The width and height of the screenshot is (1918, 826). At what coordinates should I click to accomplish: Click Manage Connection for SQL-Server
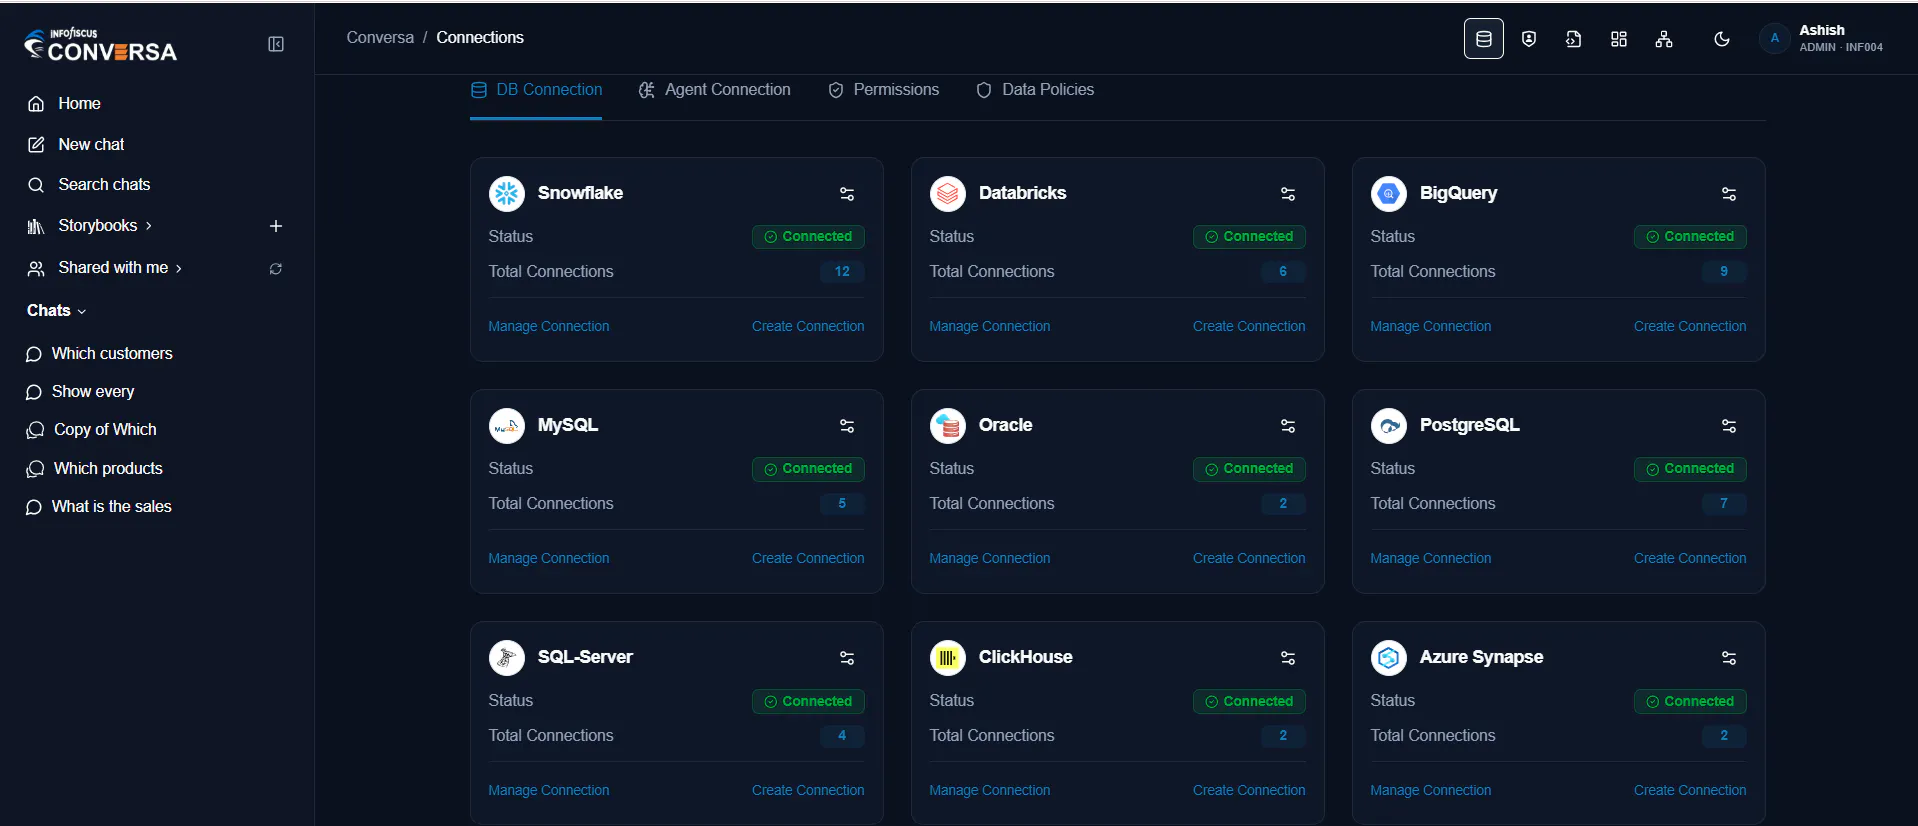tap(549, 791)
